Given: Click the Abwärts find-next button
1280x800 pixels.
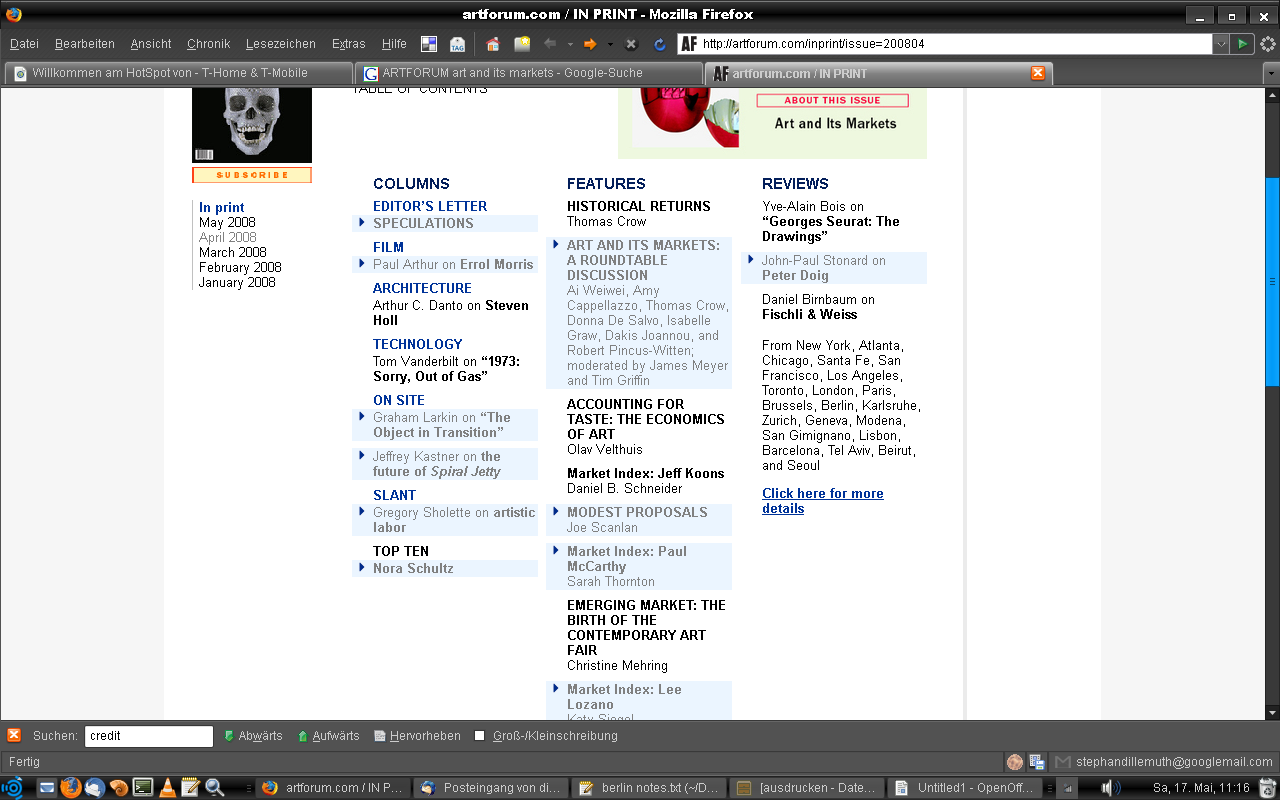Looking at the screenshot, I should [x=252, y=736].
